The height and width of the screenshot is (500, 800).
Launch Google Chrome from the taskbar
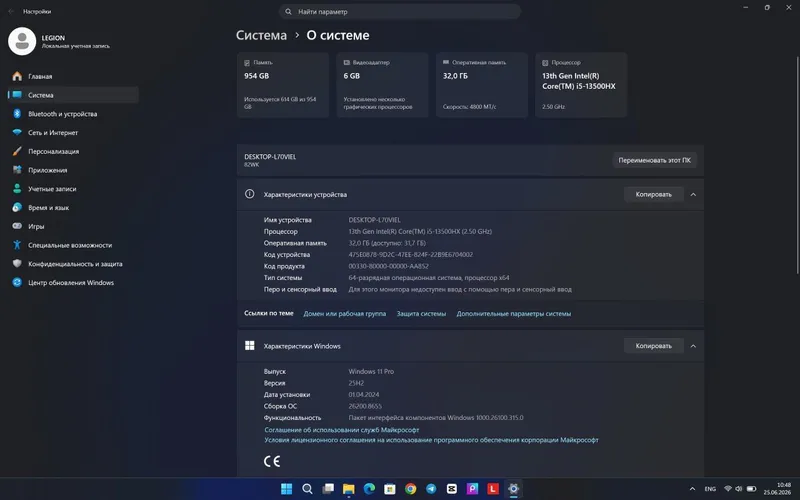(411, 489)
